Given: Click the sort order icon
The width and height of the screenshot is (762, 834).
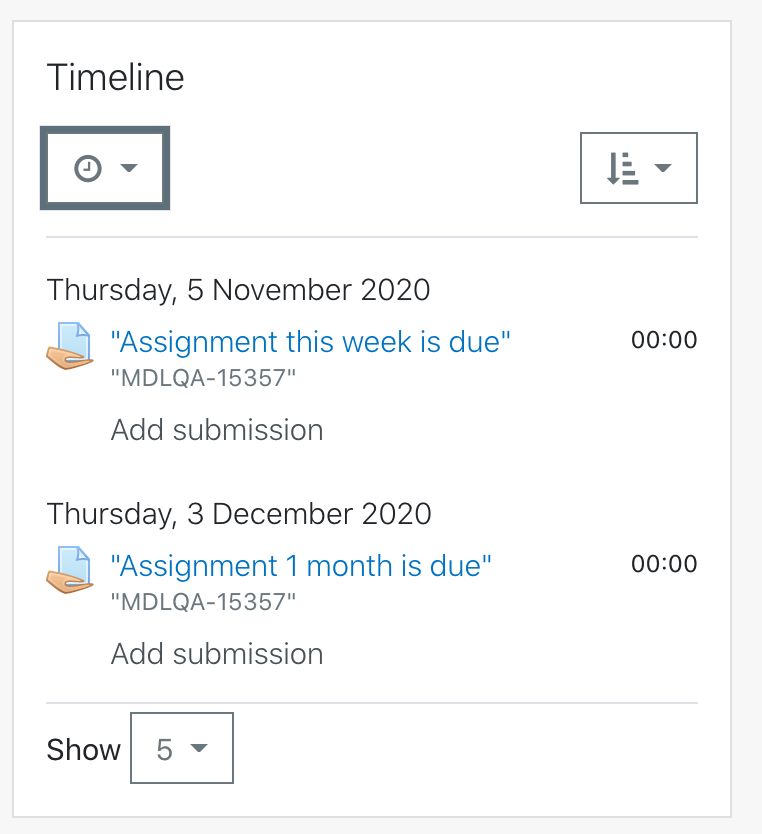Looking at the screenshot, I should click(x=623, y=169).
